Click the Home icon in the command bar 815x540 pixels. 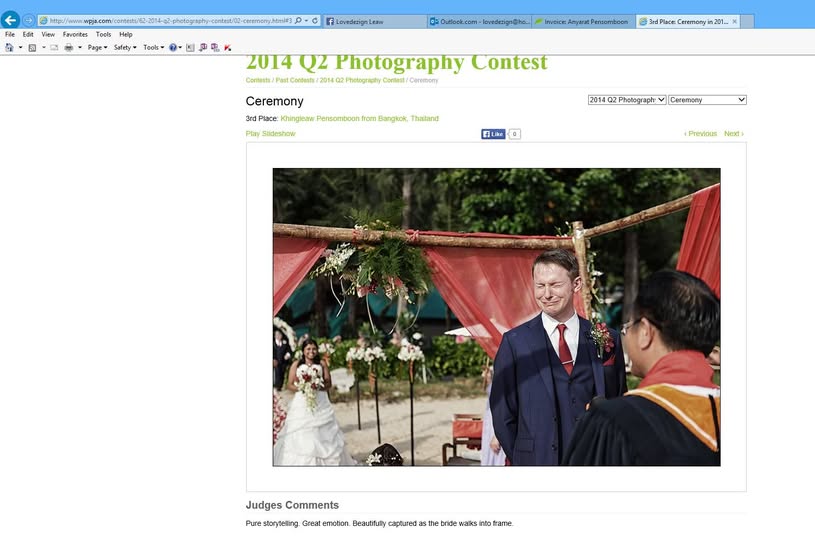point(9,47)
